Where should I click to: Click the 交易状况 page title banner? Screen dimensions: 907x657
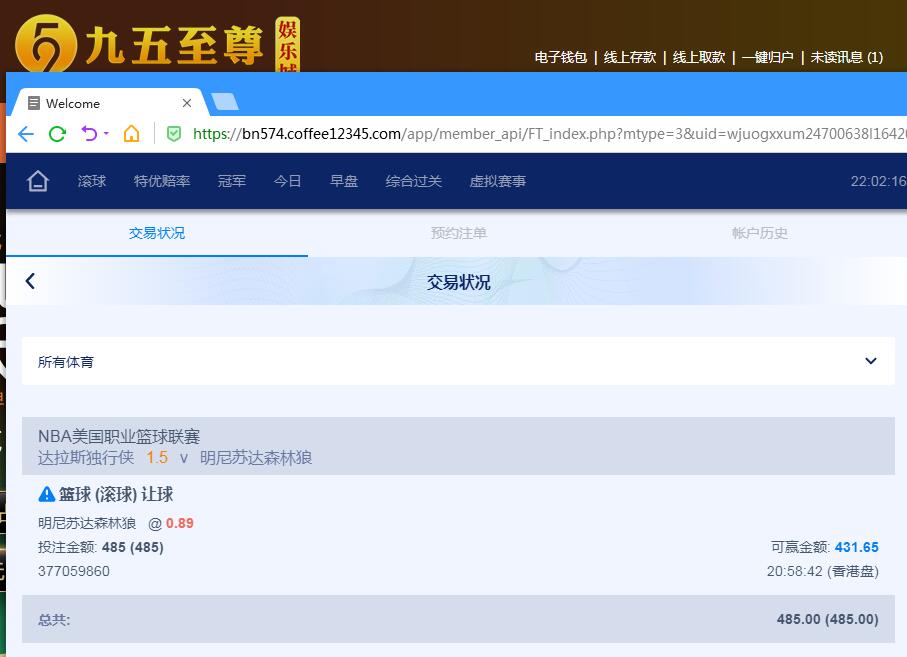(459, 282)
